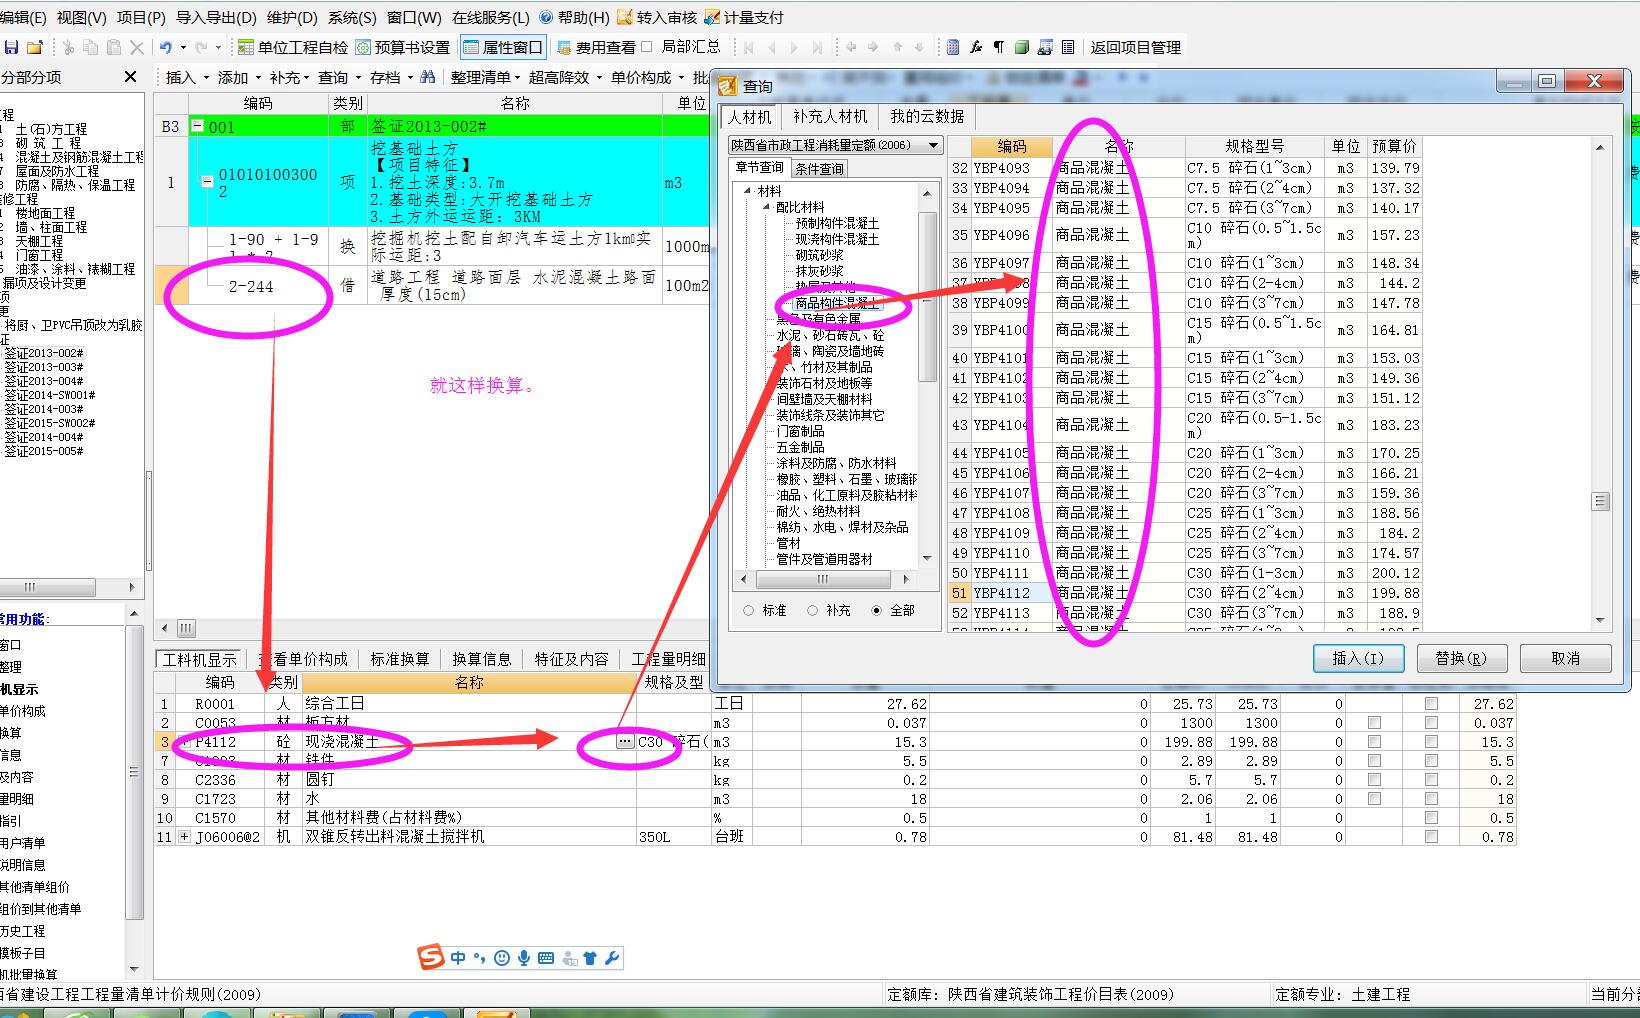Click the green book icon
Screen dimensions: 1640x1018
(x=1022, y=47)
